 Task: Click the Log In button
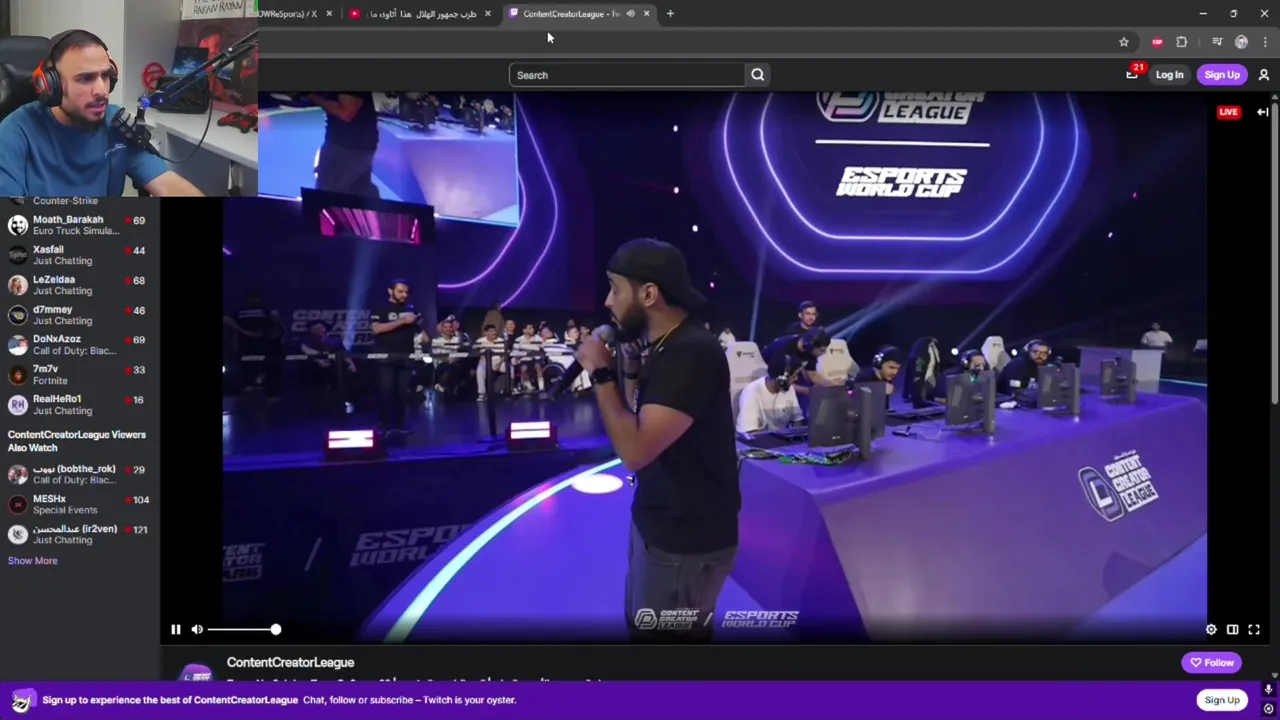click(x=1169, y=75)
